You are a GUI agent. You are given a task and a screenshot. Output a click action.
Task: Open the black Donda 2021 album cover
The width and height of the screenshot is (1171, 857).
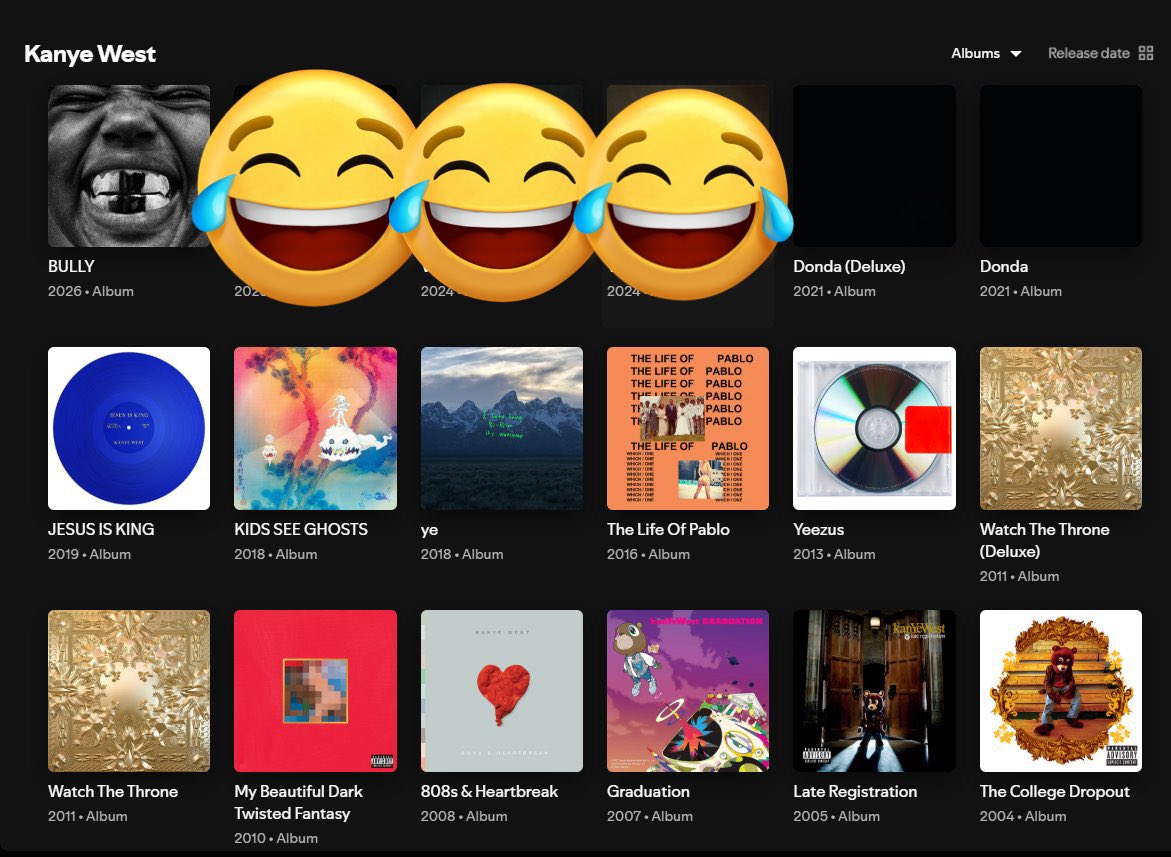pos(1060,166)
